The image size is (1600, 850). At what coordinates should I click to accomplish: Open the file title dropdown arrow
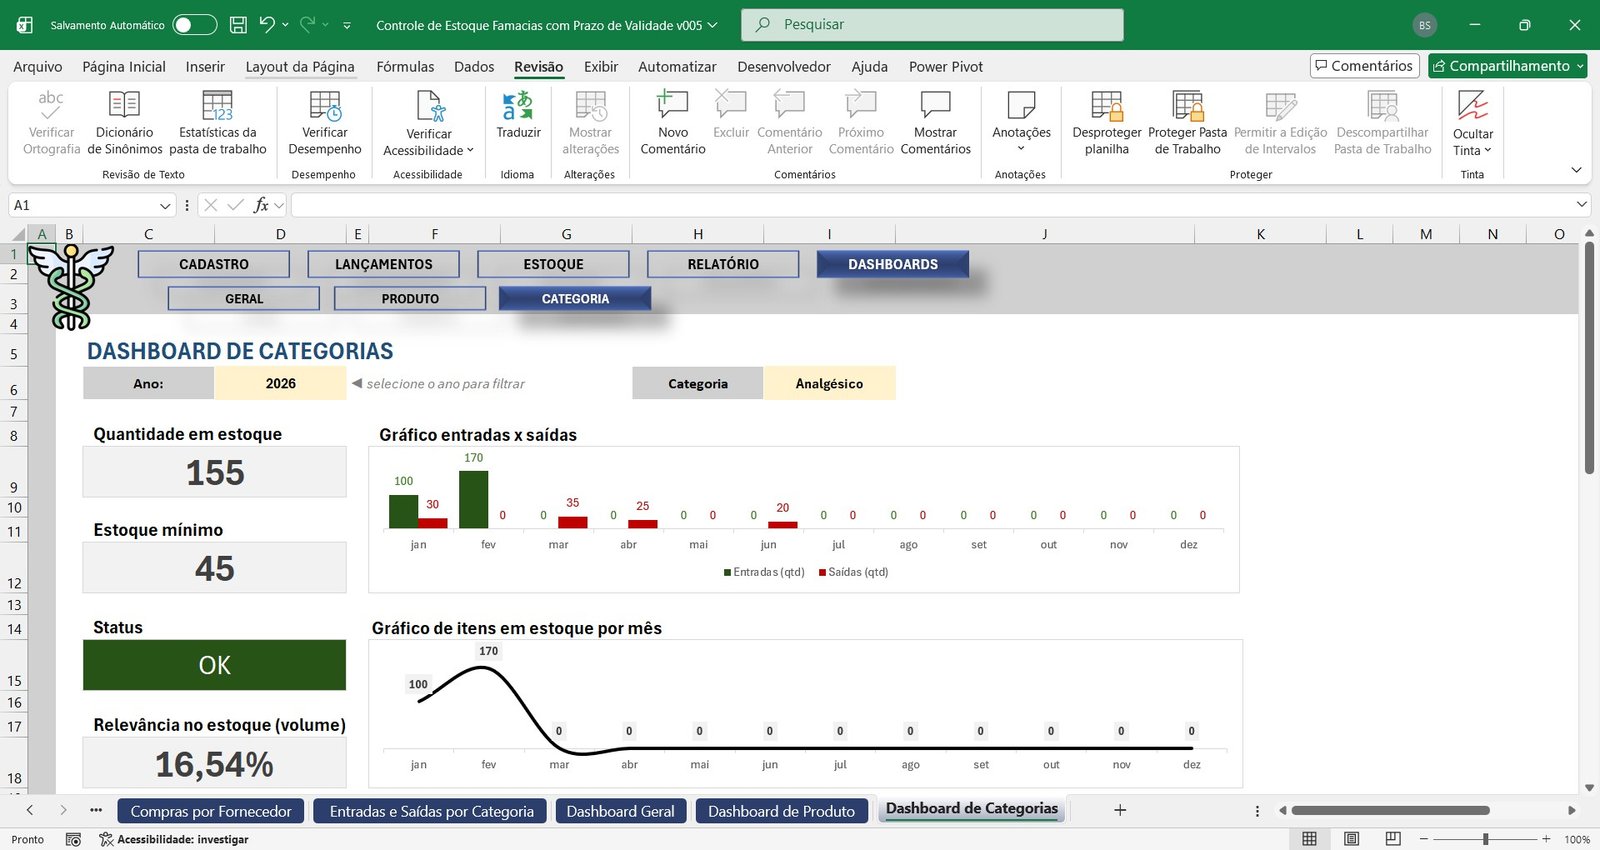[x=713, y=25]
